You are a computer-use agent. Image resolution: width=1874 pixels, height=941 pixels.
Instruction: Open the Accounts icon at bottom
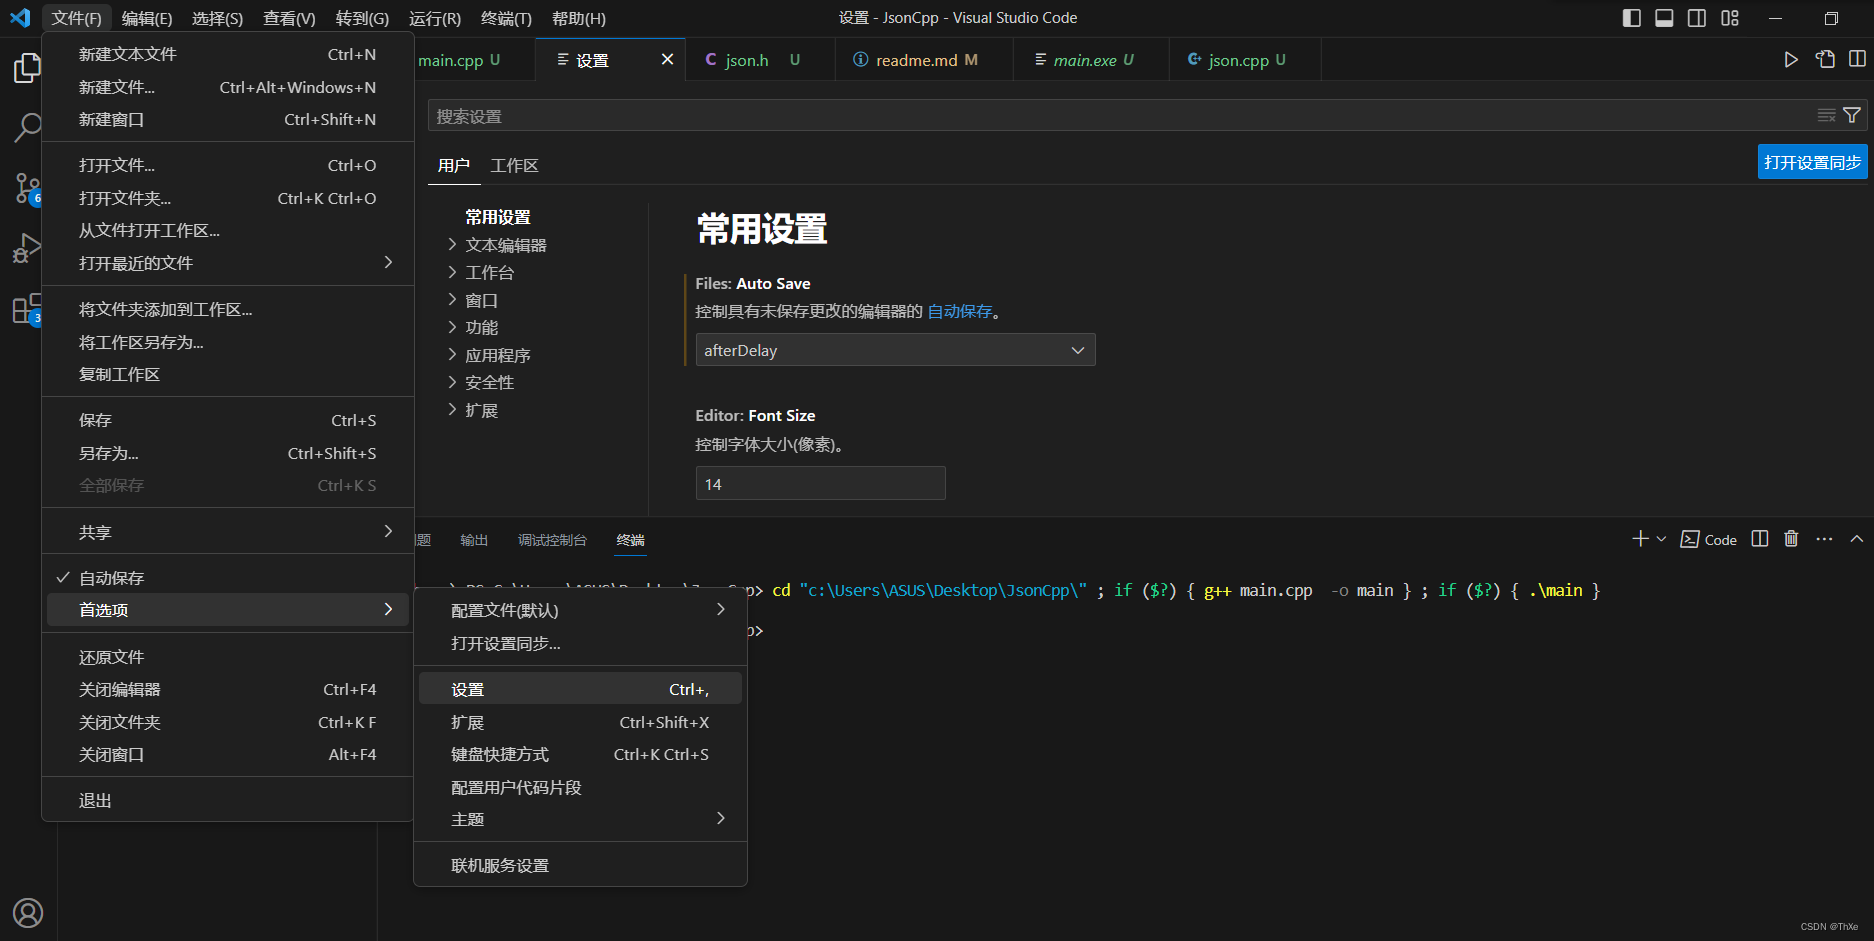28,912
